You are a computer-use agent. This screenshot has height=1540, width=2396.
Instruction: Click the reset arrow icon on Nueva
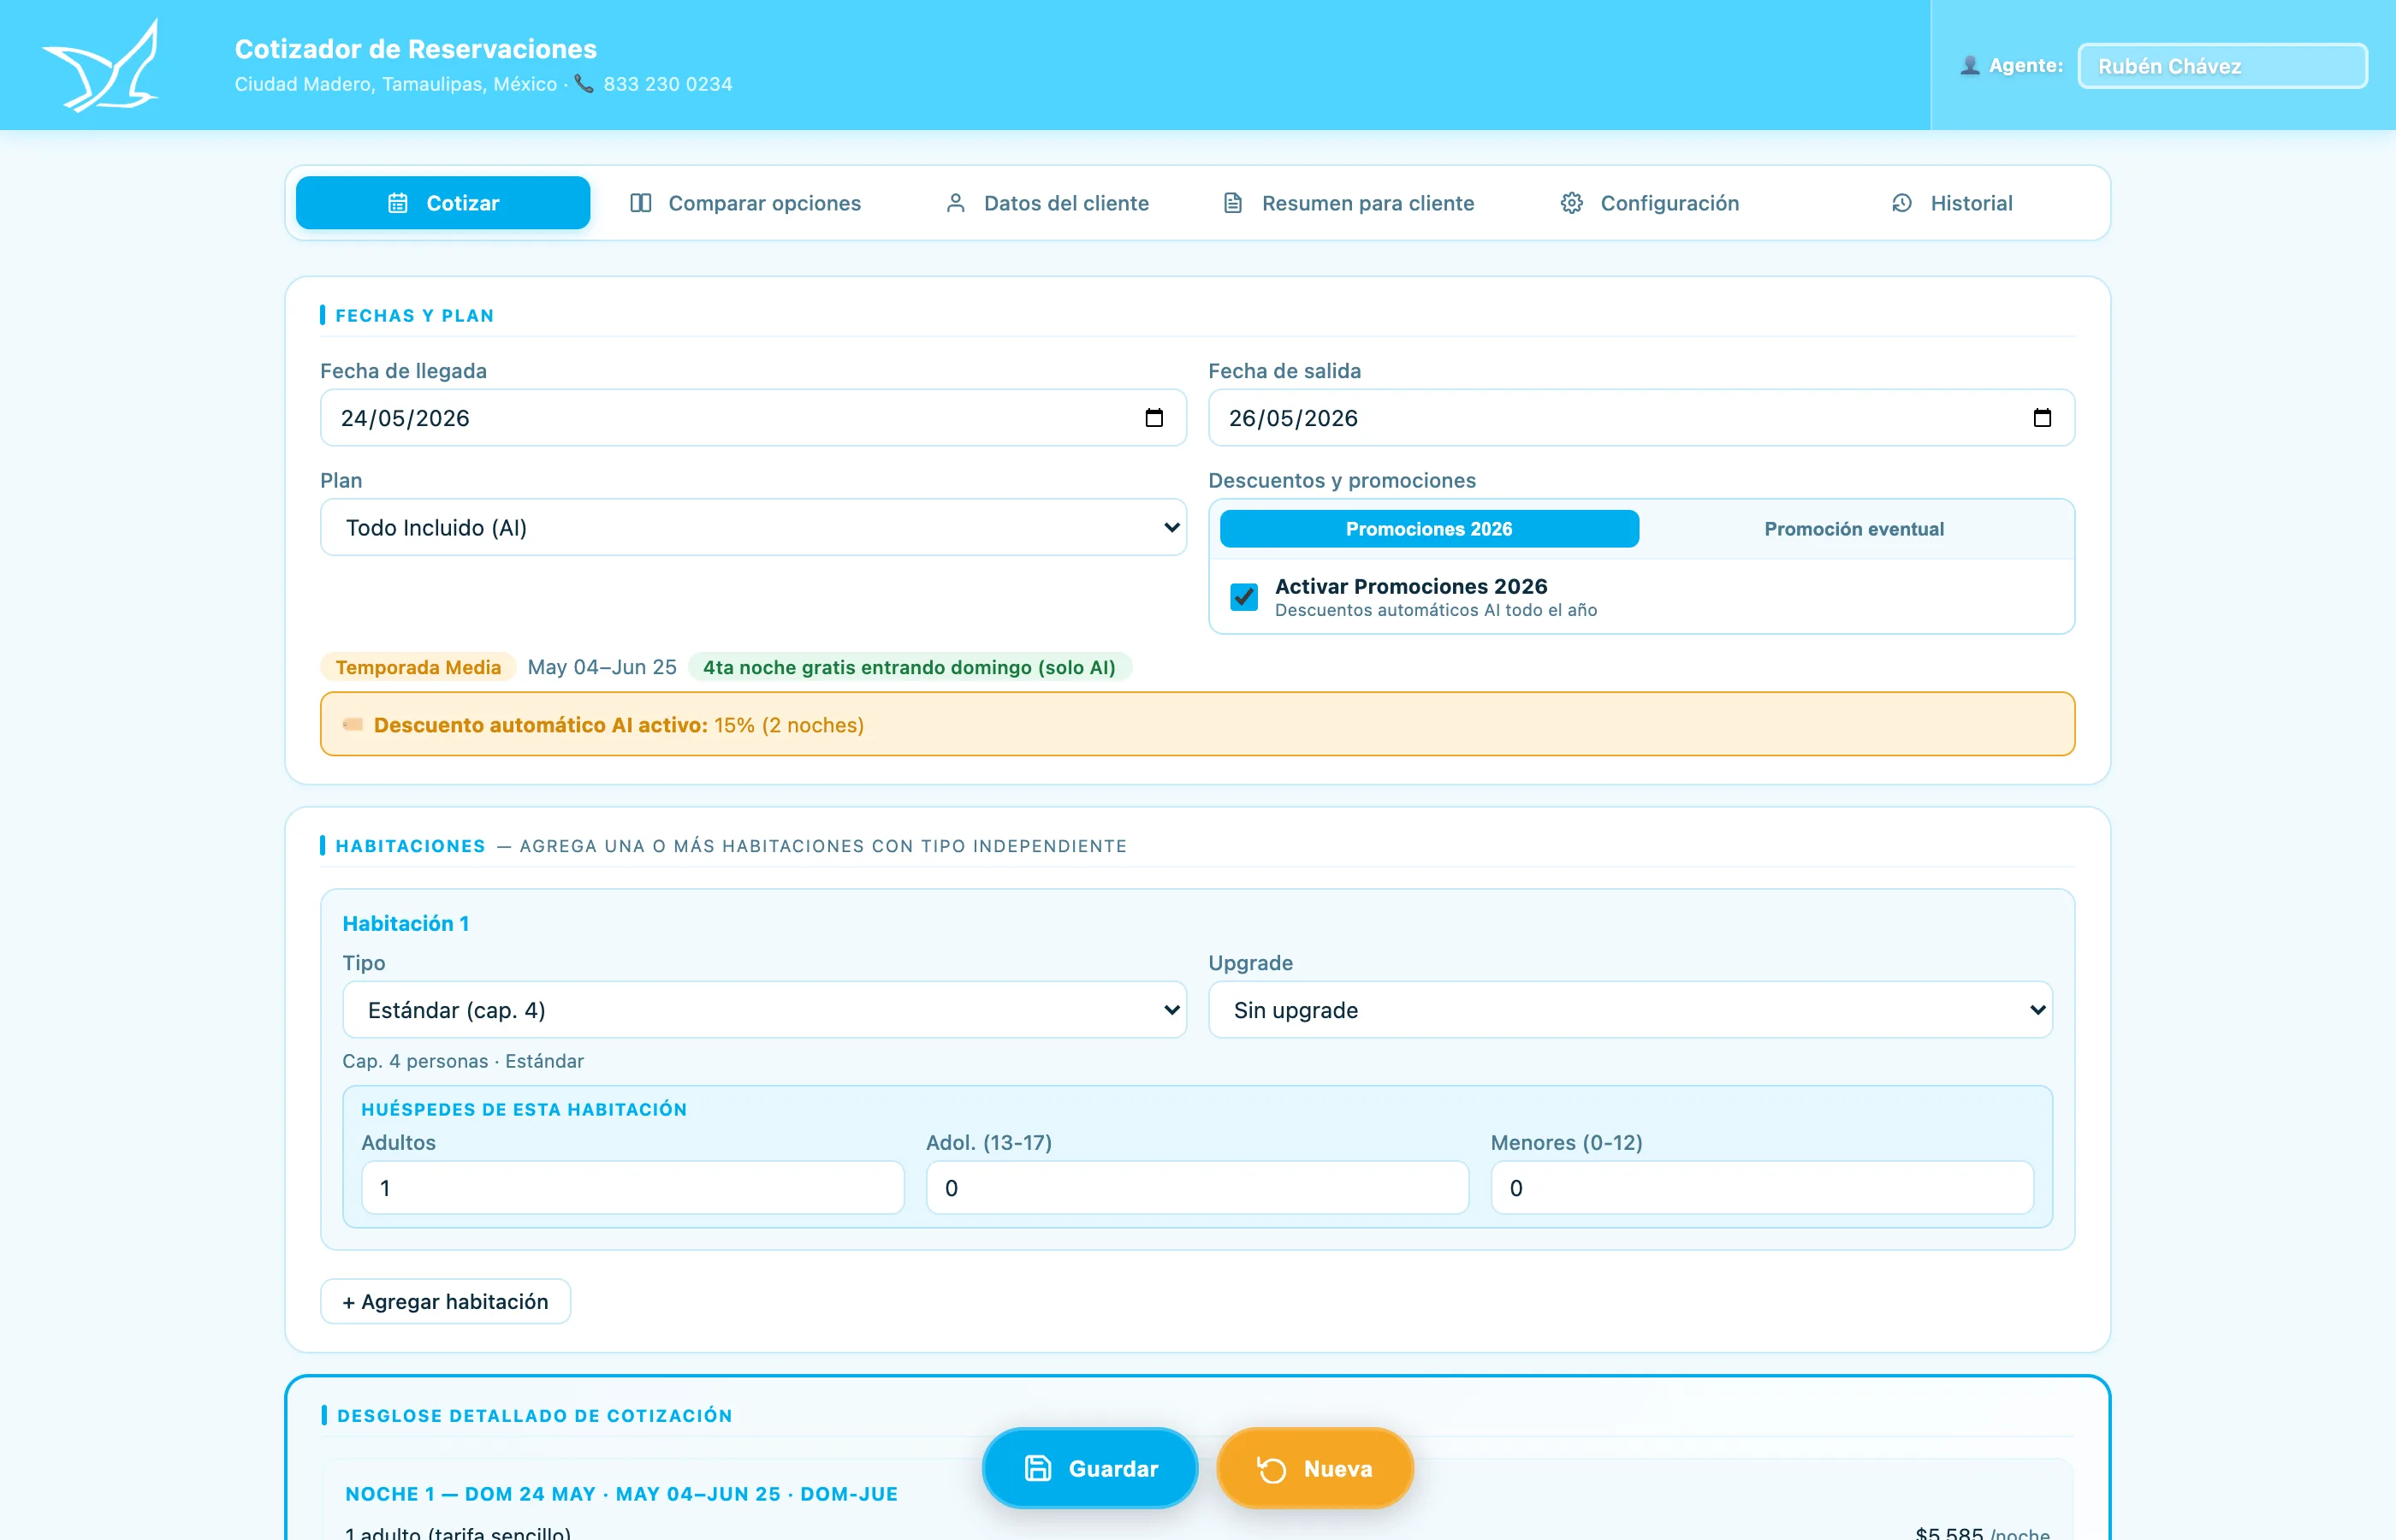pyautogui.click(x=1272, y=1469)
